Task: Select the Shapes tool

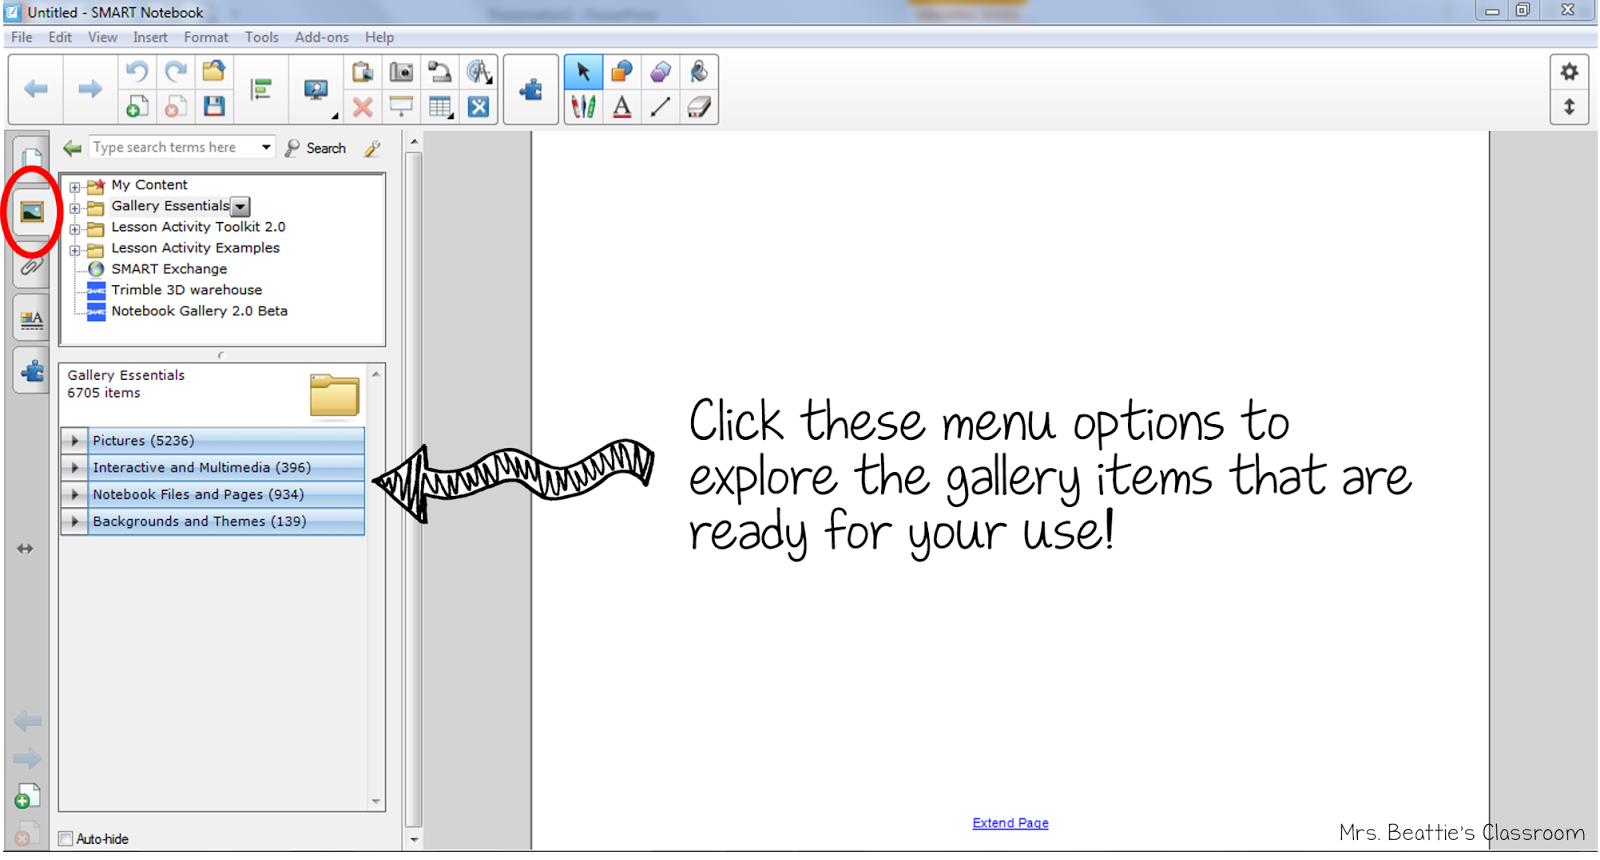Action: (621, 71)
